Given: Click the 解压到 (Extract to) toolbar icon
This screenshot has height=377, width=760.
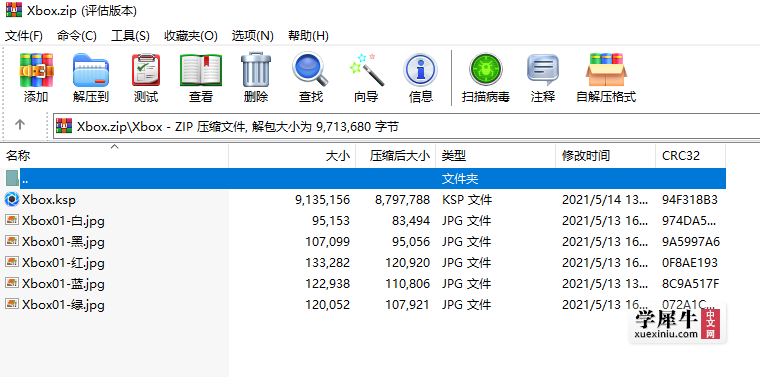Looking at the screenshot, I should [x=91, y=70].
